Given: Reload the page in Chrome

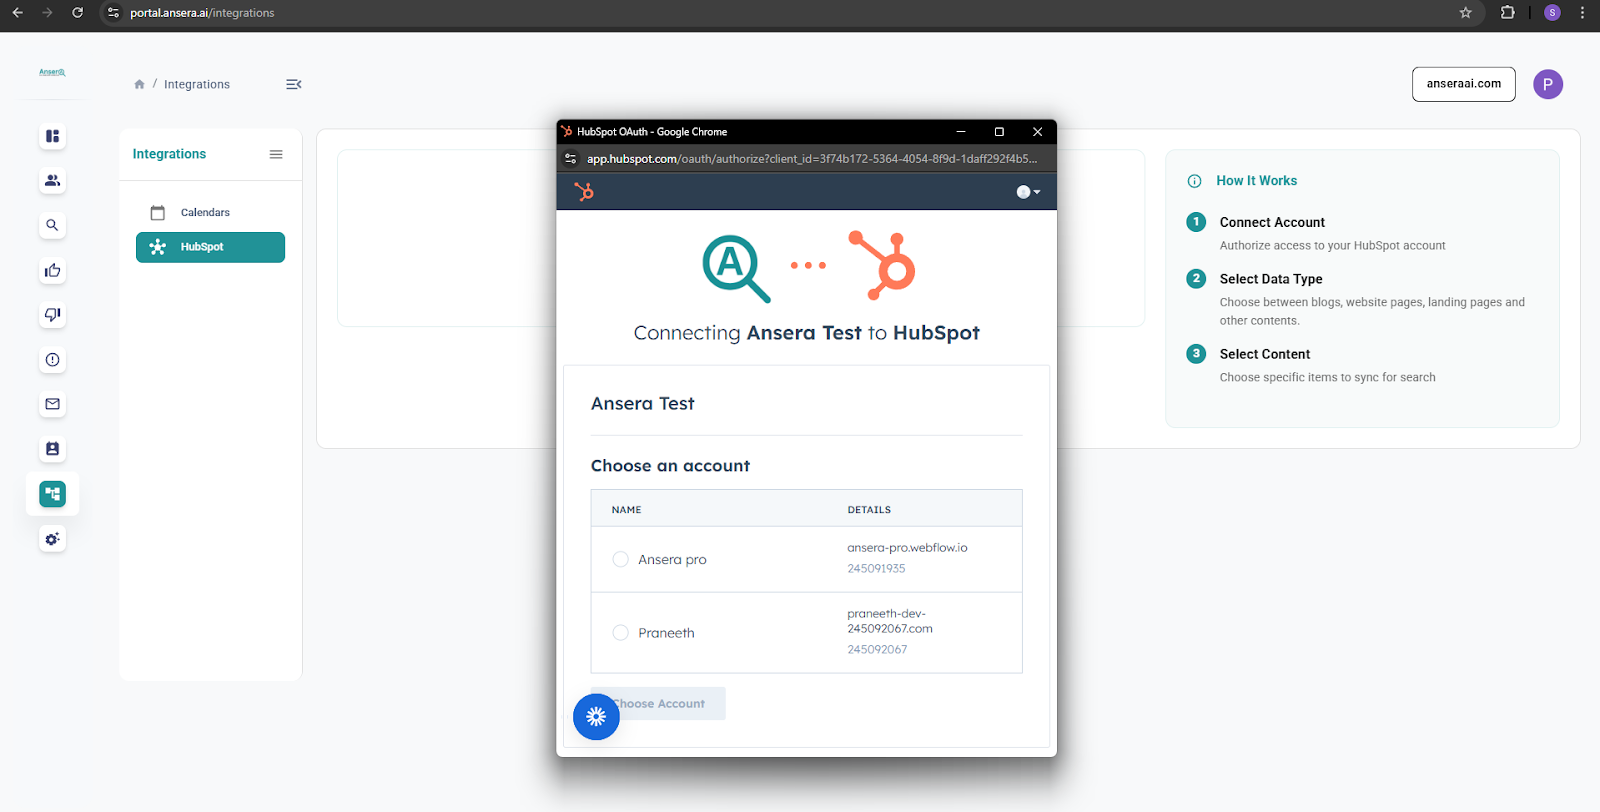Looking at the screenshot, I should (78, 13).
